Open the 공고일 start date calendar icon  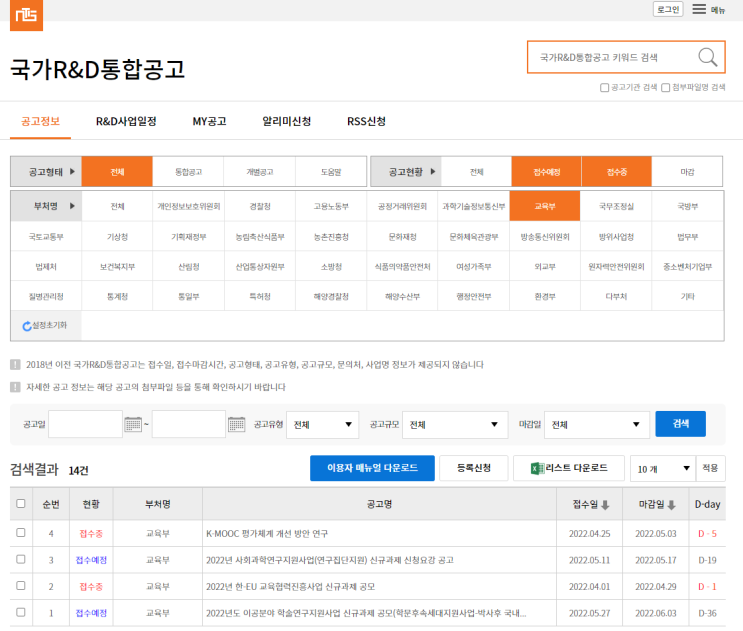click(x=133, y=424)
